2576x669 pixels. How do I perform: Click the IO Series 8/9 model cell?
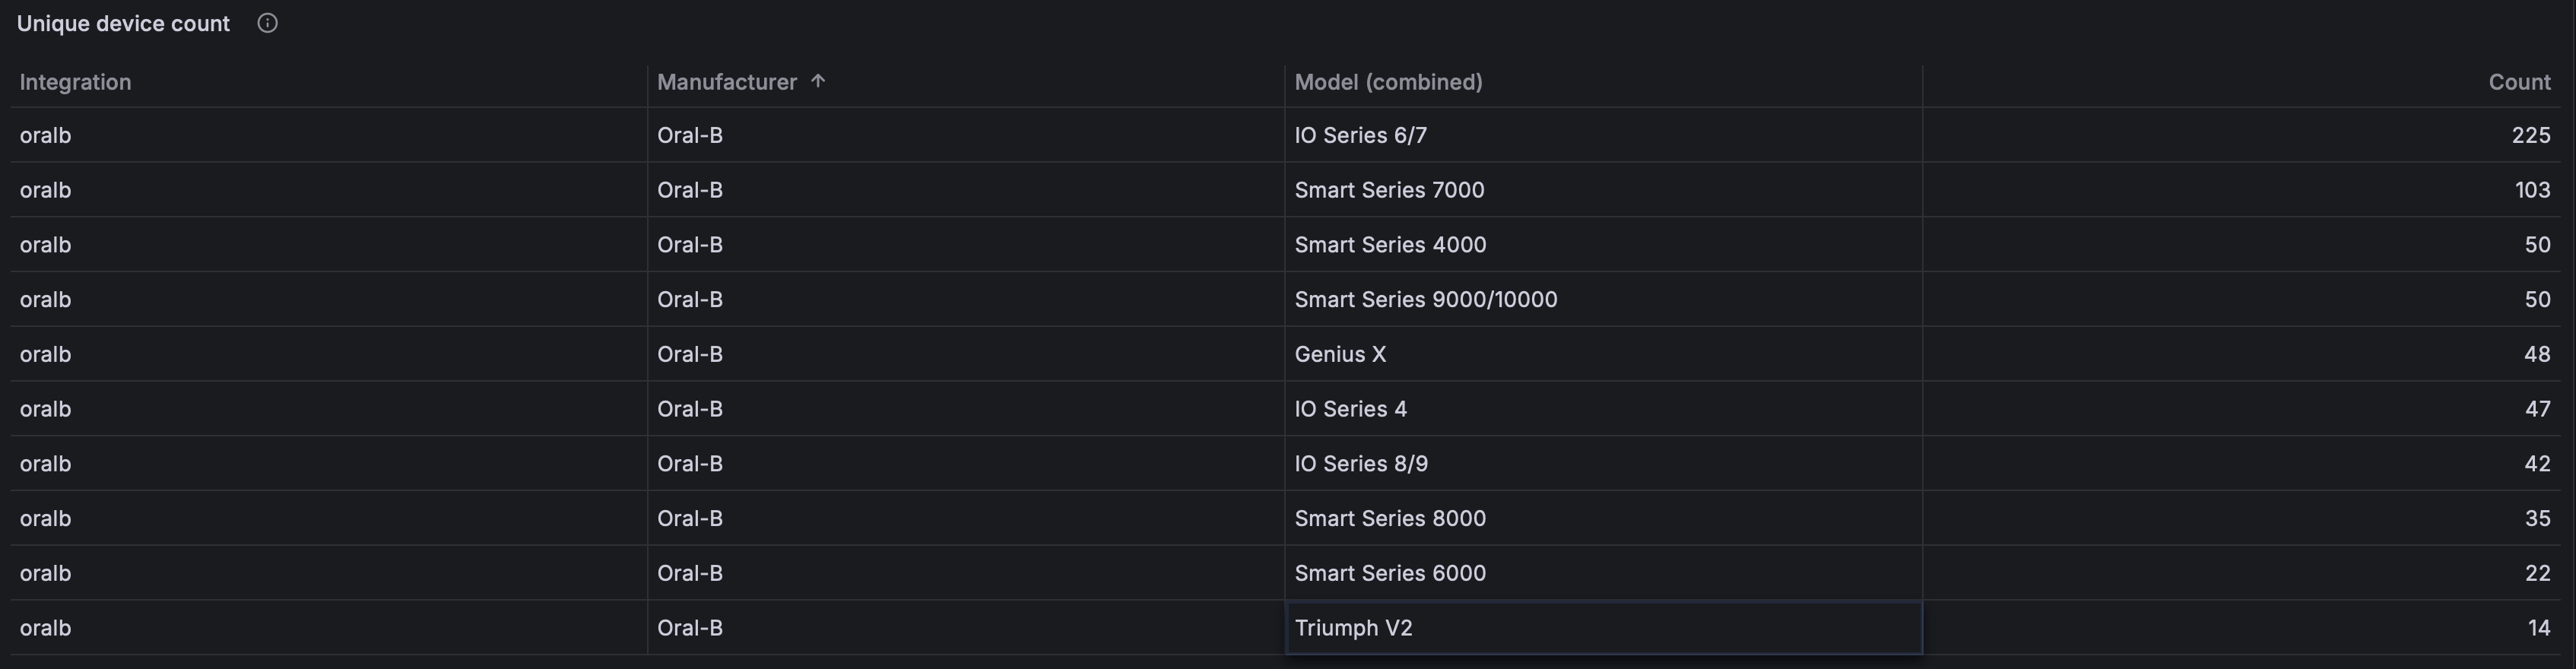(x=1361, y=464)
